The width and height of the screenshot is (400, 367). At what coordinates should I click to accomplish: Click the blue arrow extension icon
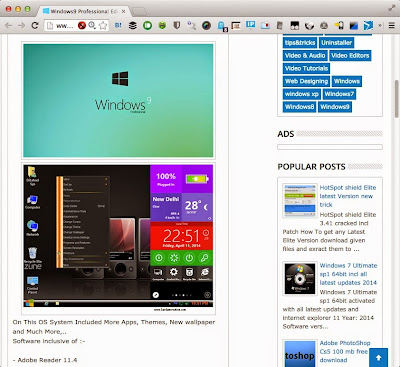tap(368, 25)
